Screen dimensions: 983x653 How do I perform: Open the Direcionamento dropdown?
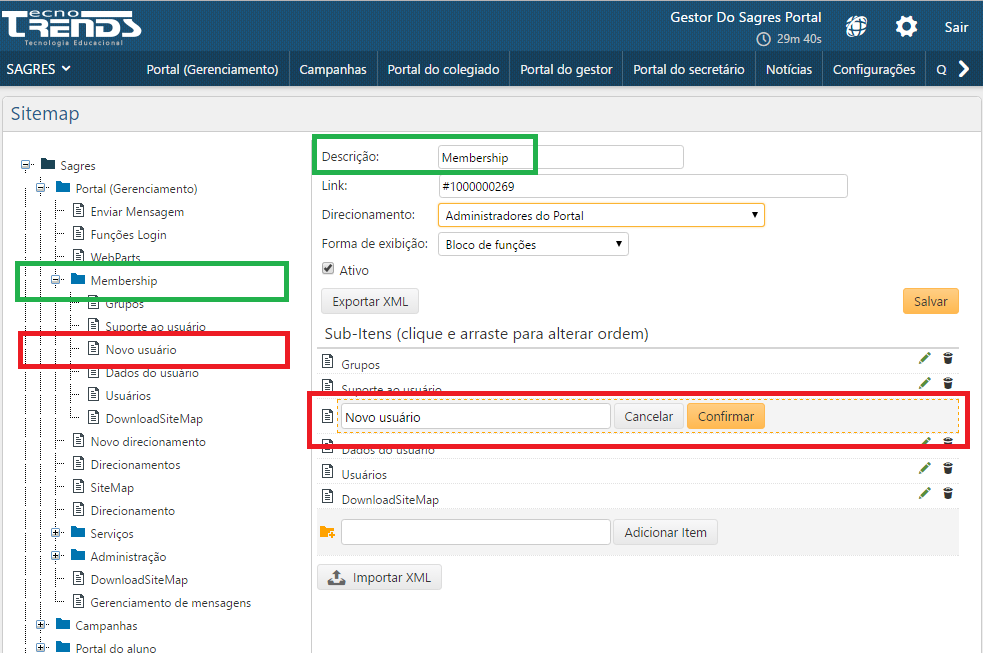coord(600,215)
